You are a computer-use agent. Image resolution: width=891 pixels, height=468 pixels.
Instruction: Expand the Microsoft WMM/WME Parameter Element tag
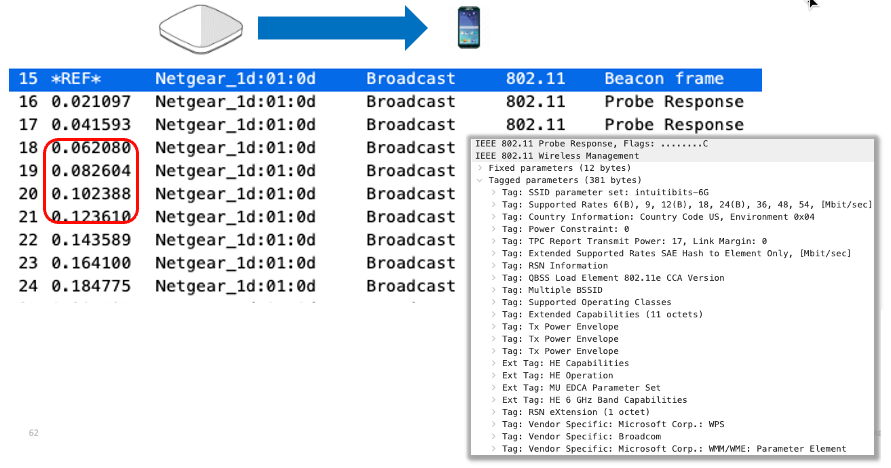[494, 449]
